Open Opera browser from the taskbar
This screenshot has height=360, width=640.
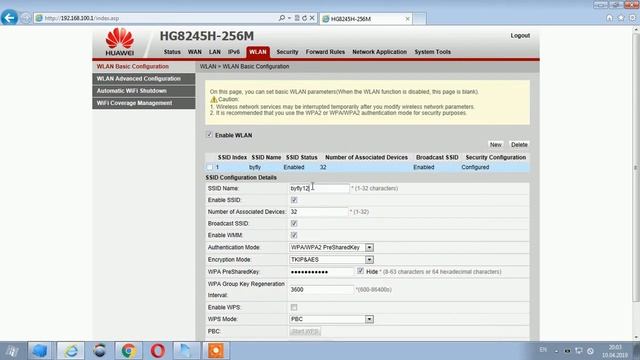[x=158, y=351]
